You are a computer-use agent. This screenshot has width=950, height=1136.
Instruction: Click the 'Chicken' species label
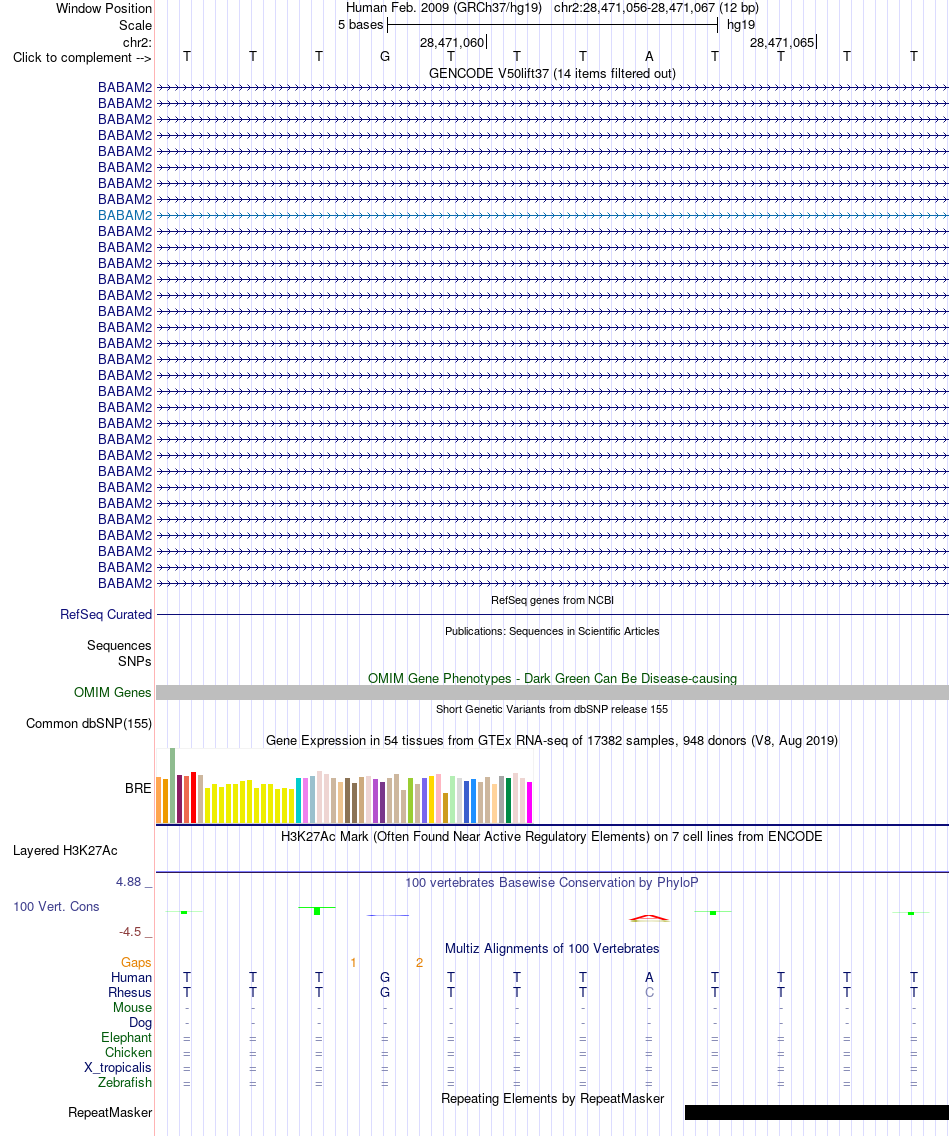pos(128,1053)
